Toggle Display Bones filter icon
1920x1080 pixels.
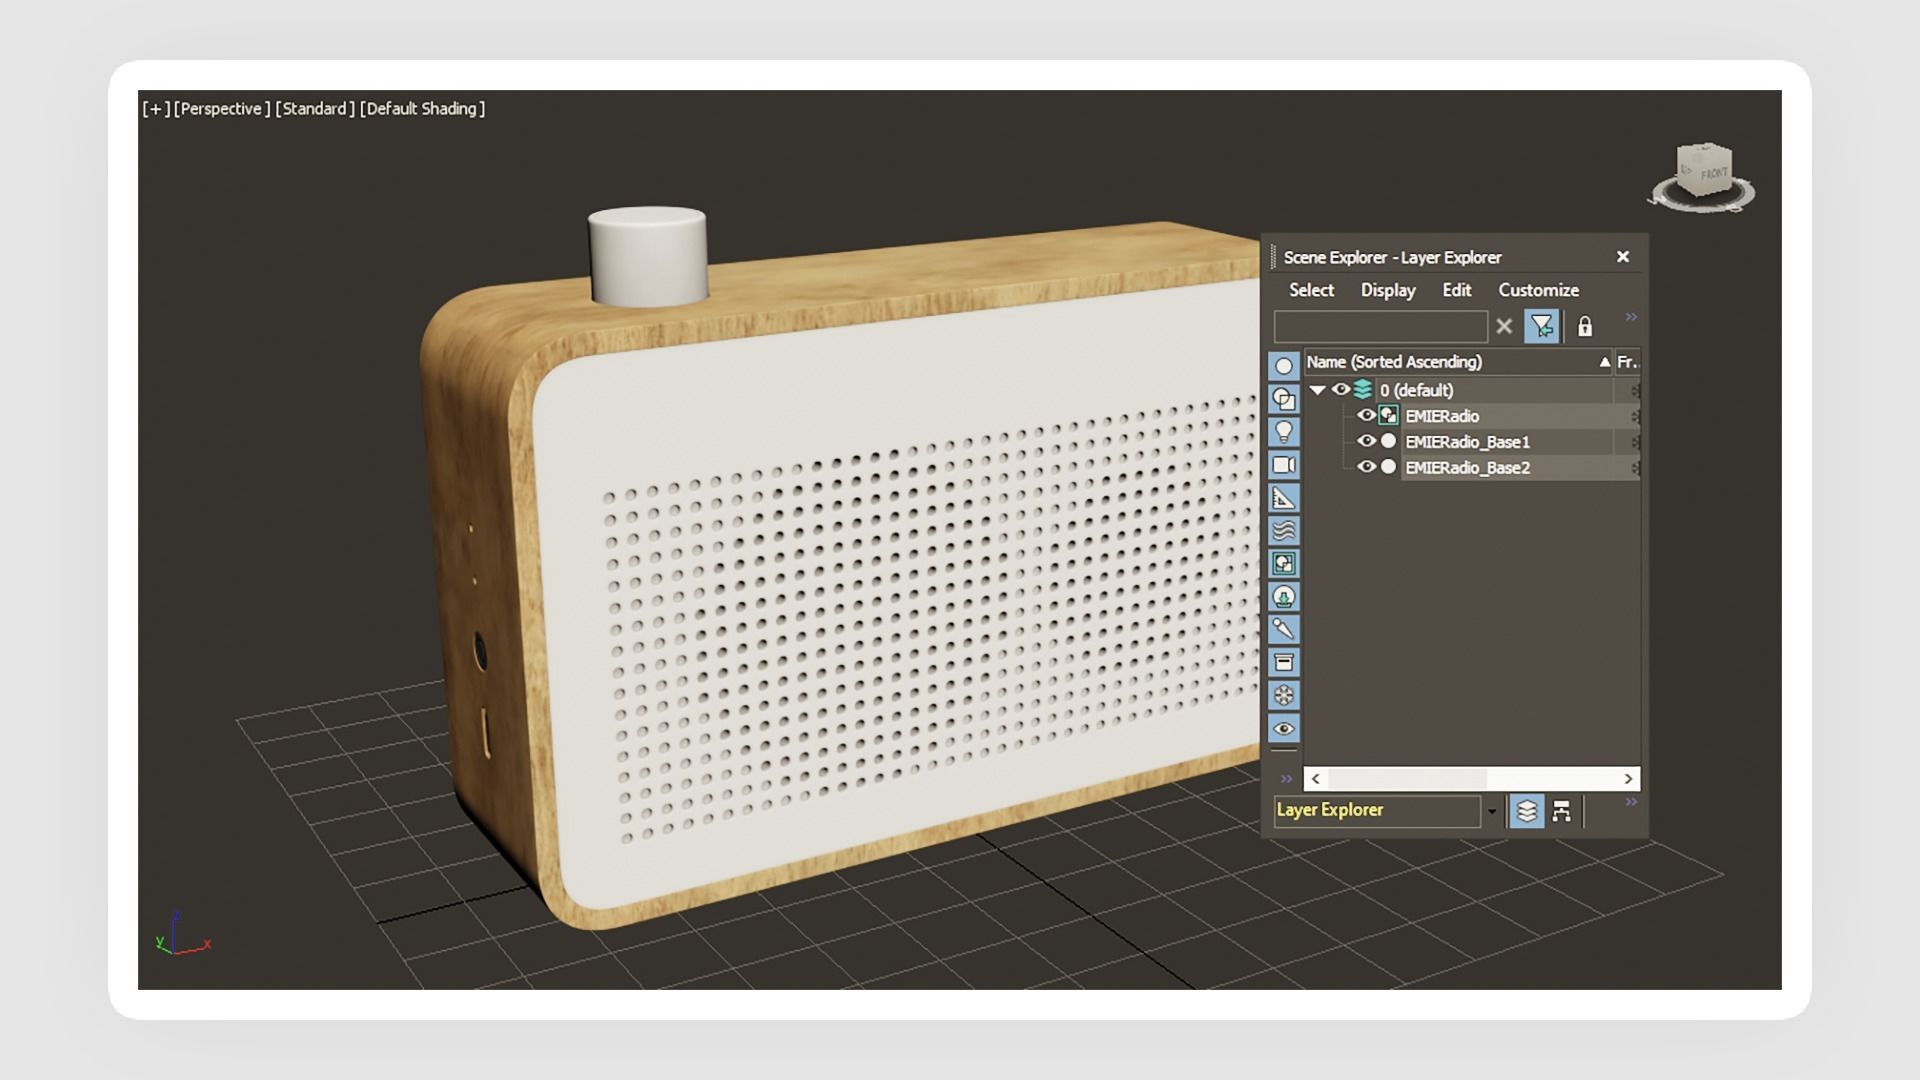[1284, 629]
